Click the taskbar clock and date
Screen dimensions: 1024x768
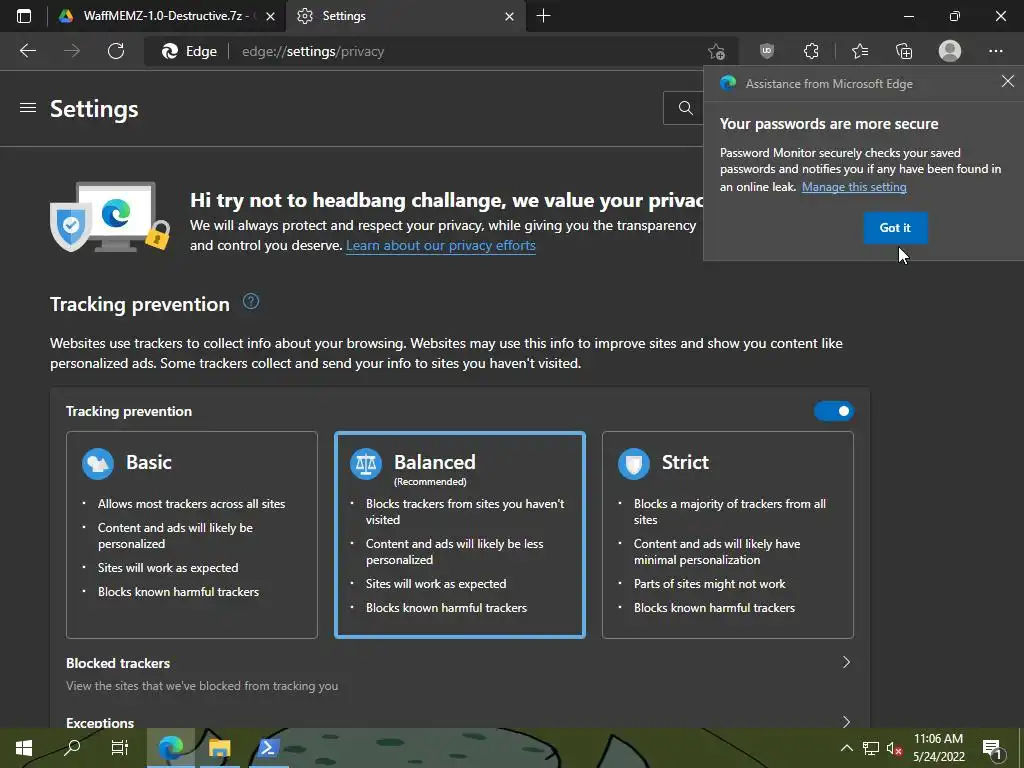tap(938, 748)
